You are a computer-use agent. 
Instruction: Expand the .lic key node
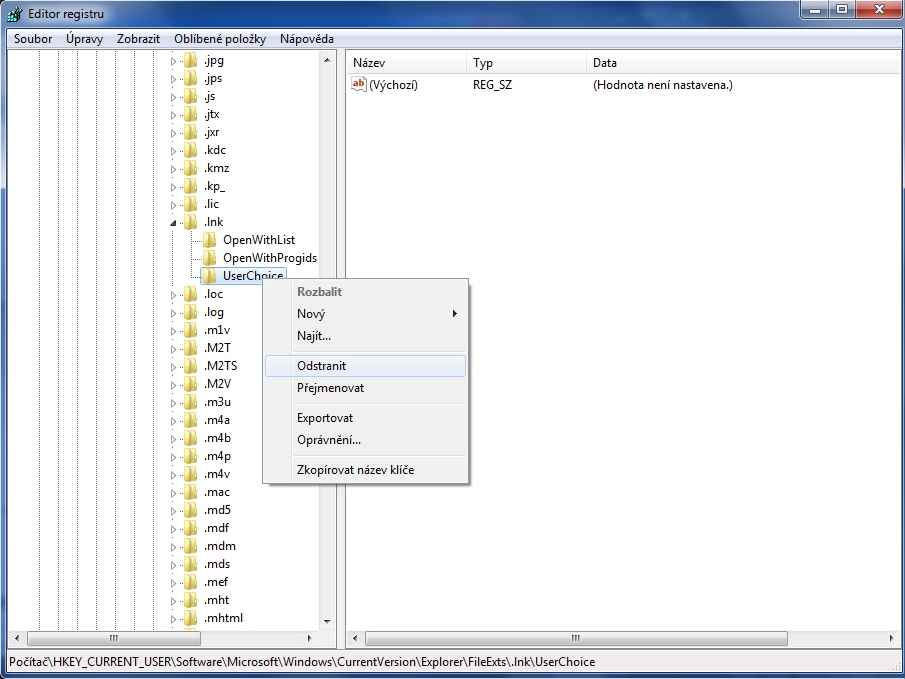[x=173, y=204]
